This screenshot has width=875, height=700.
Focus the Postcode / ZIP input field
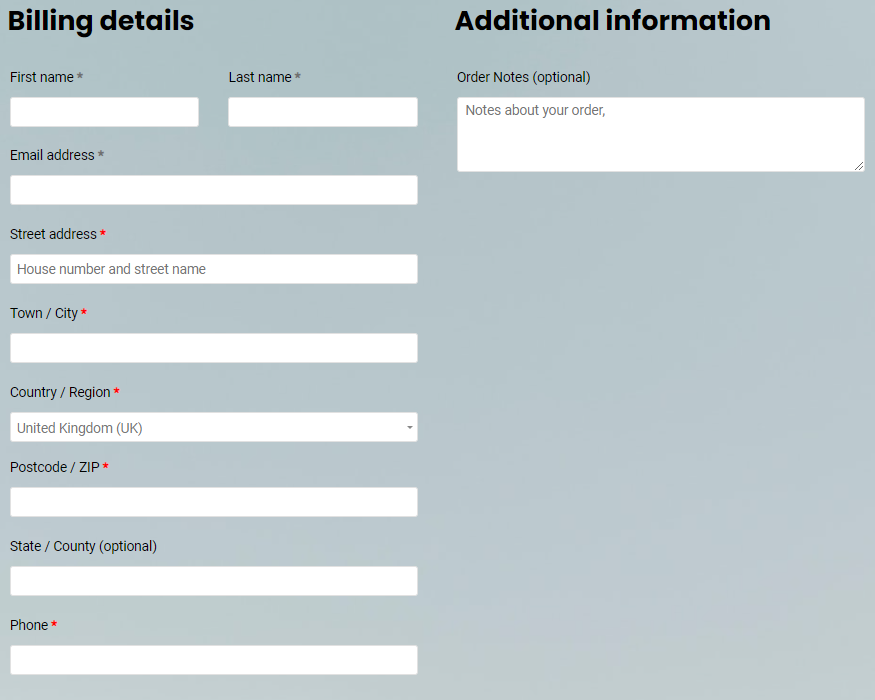(x=213, y=502)
